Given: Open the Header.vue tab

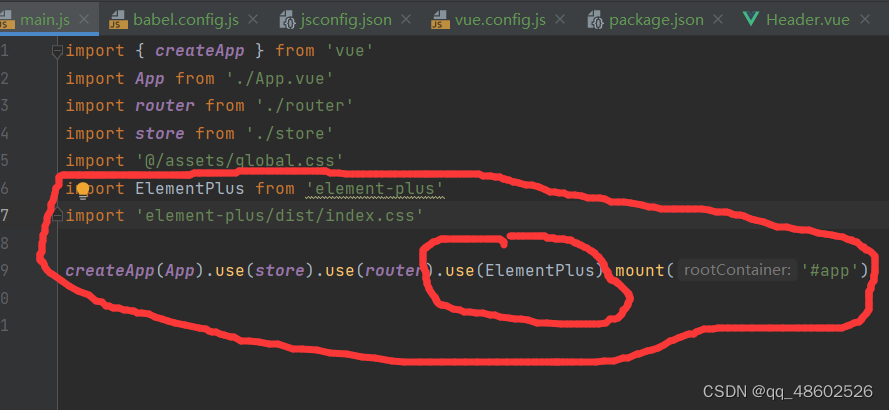Looking at the screenshot, I should coord(808,20).
